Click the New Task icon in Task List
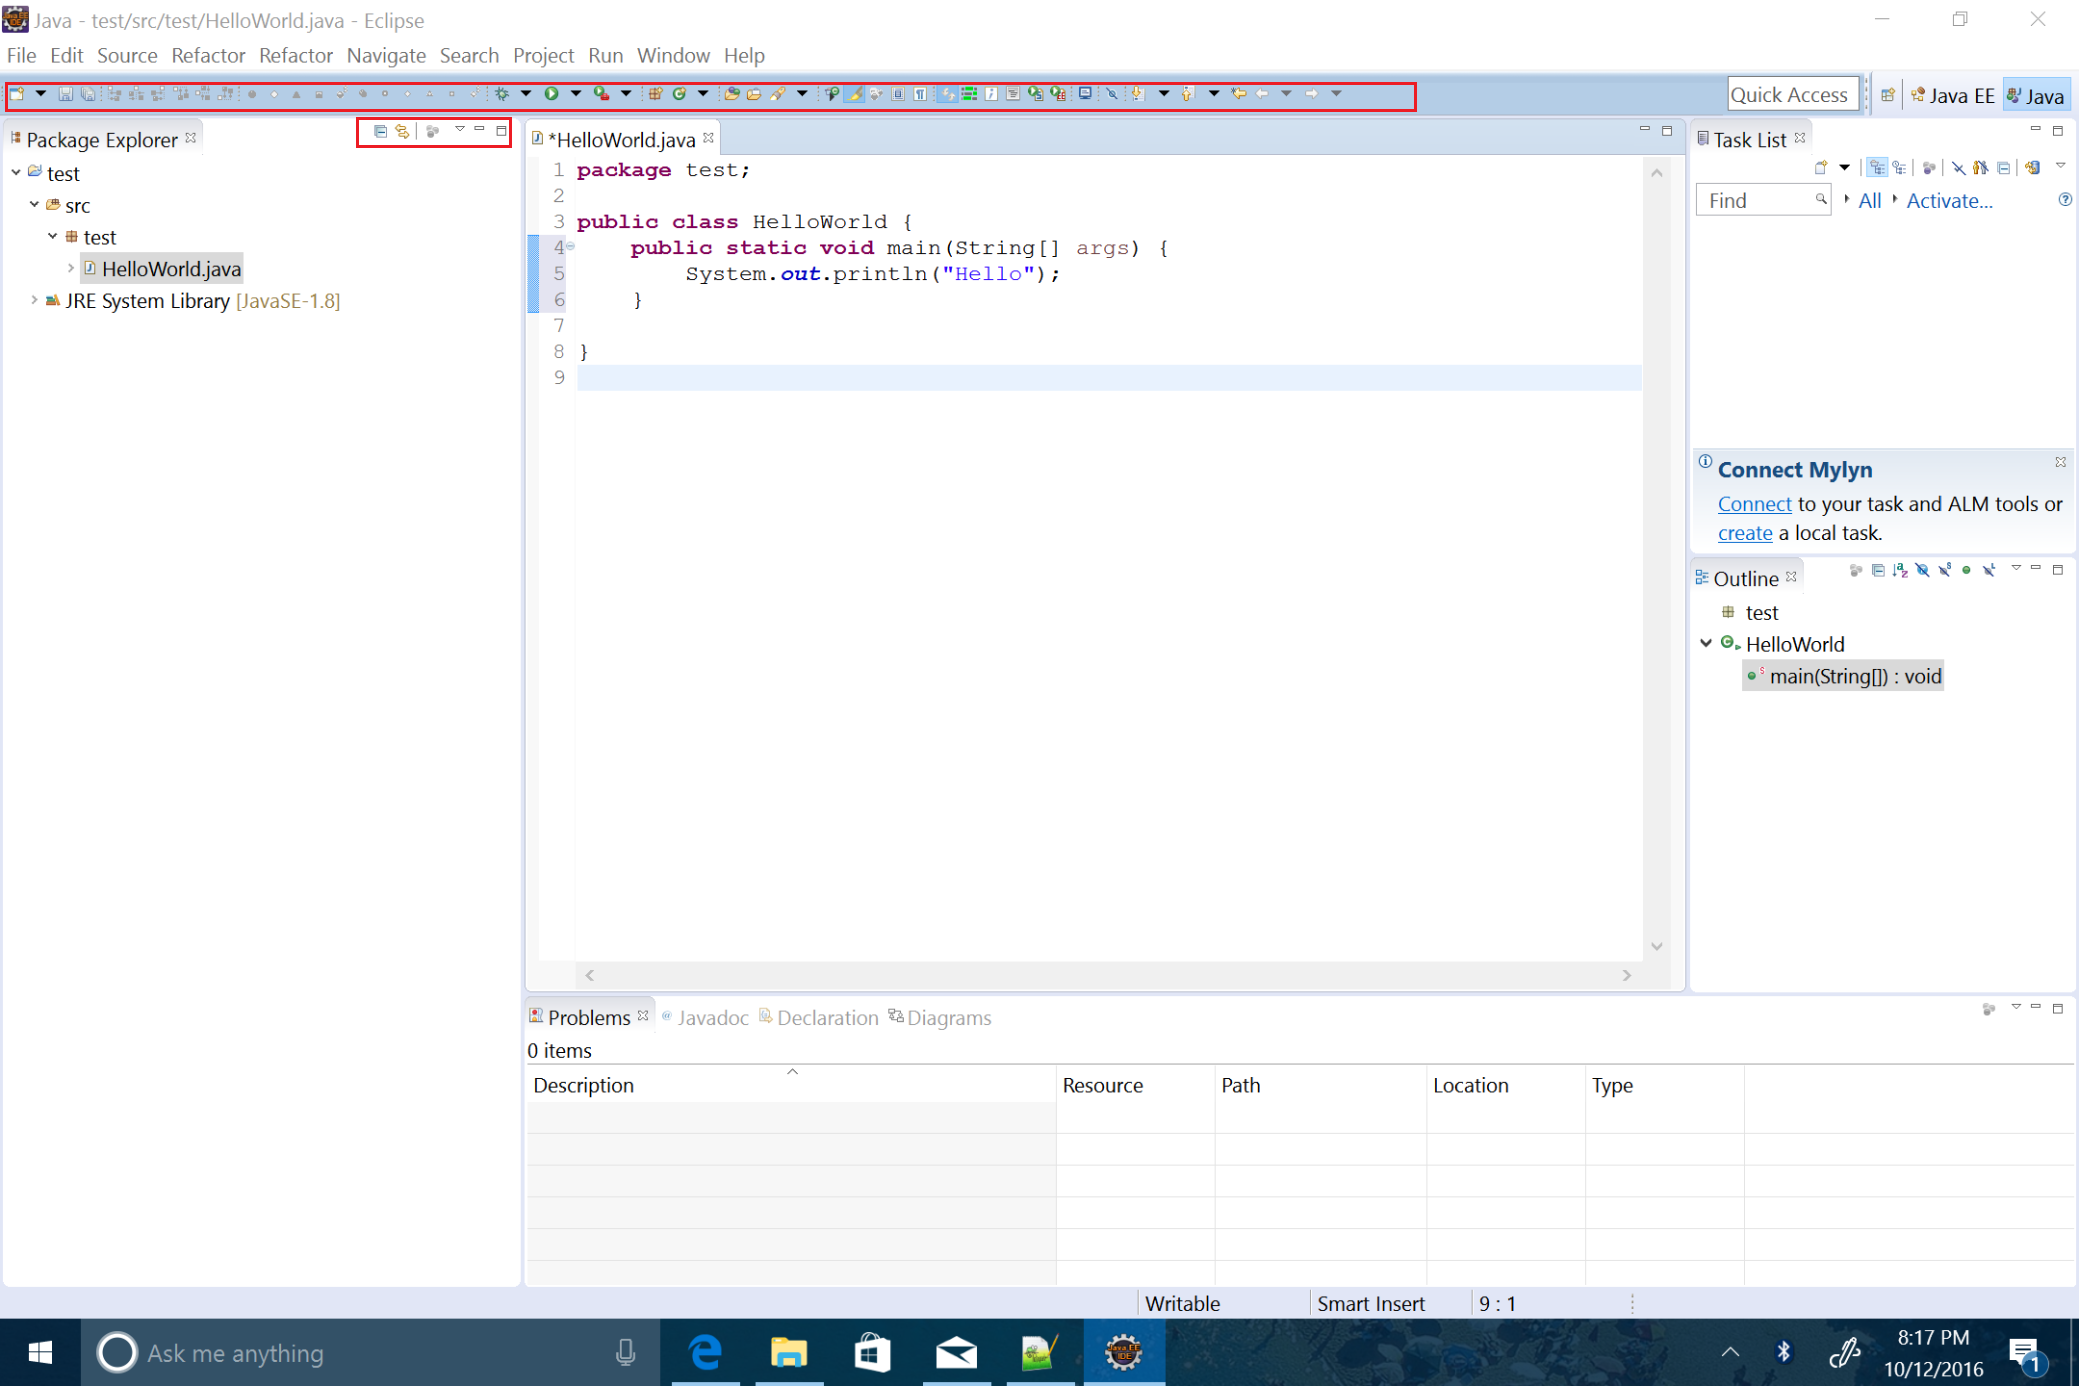The width and height of the screenshot is (2079, 1386). point(1821,168)
